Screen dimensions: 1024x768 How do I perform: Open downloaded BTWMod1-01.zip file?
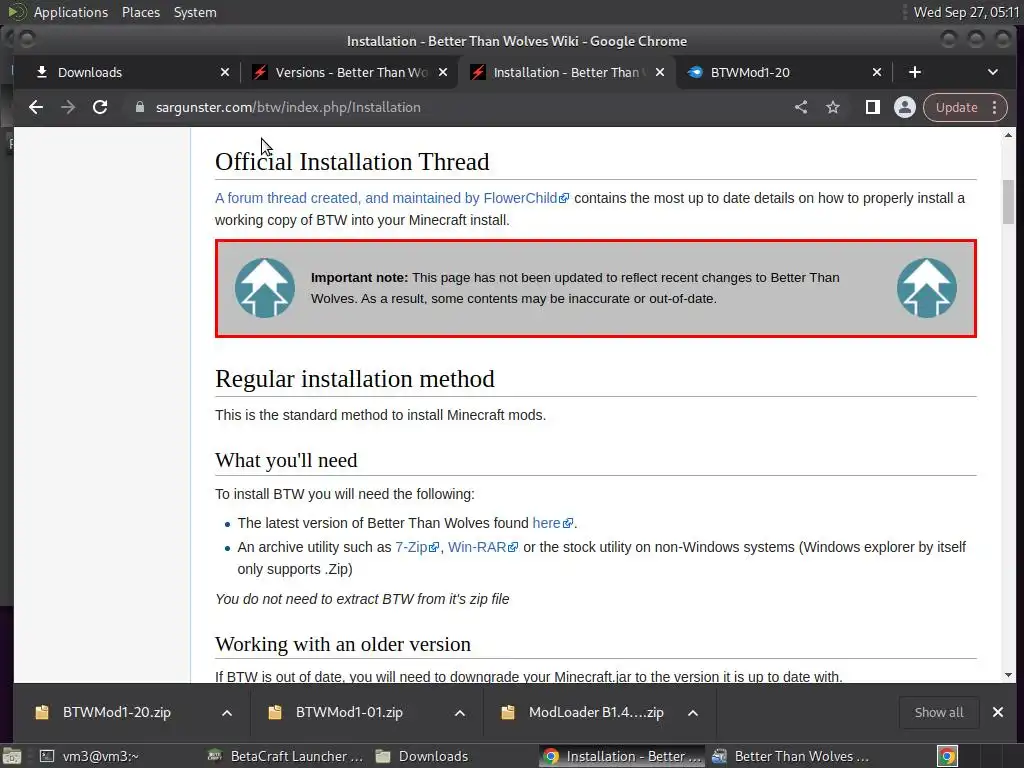(349, 712)
